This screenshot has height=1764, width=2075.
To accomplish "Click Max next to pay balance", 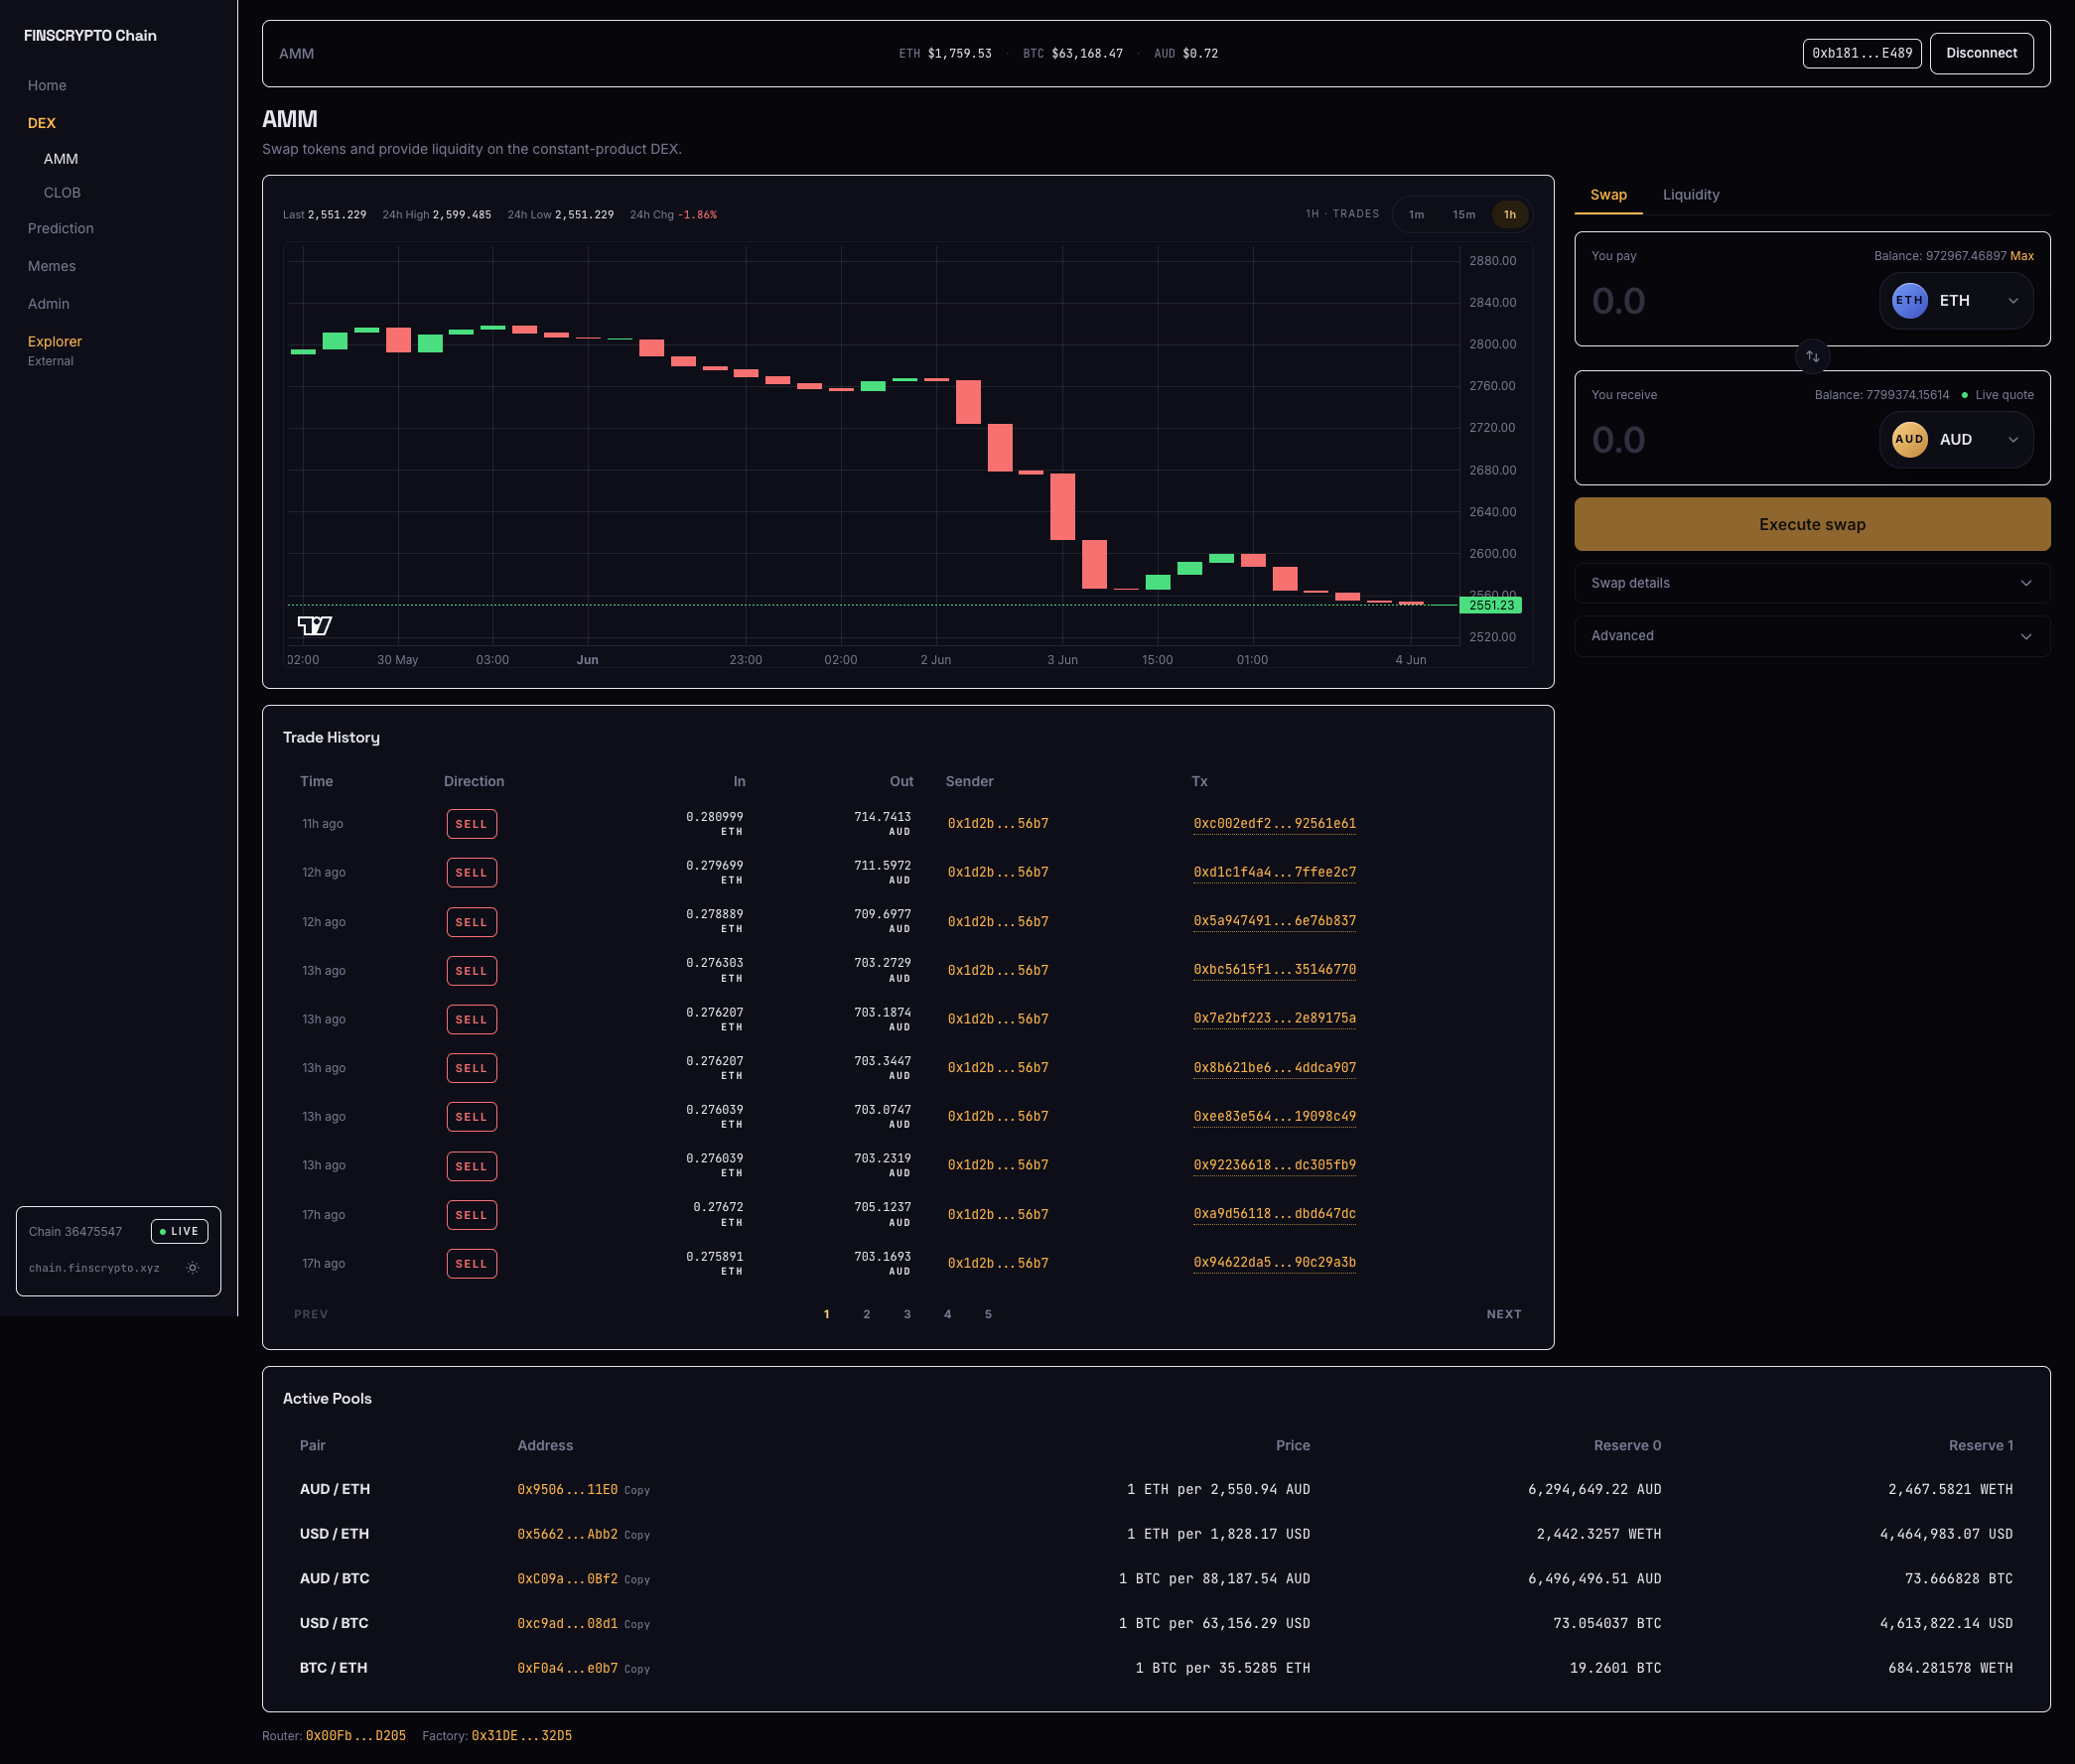I will coord(2021,256).
